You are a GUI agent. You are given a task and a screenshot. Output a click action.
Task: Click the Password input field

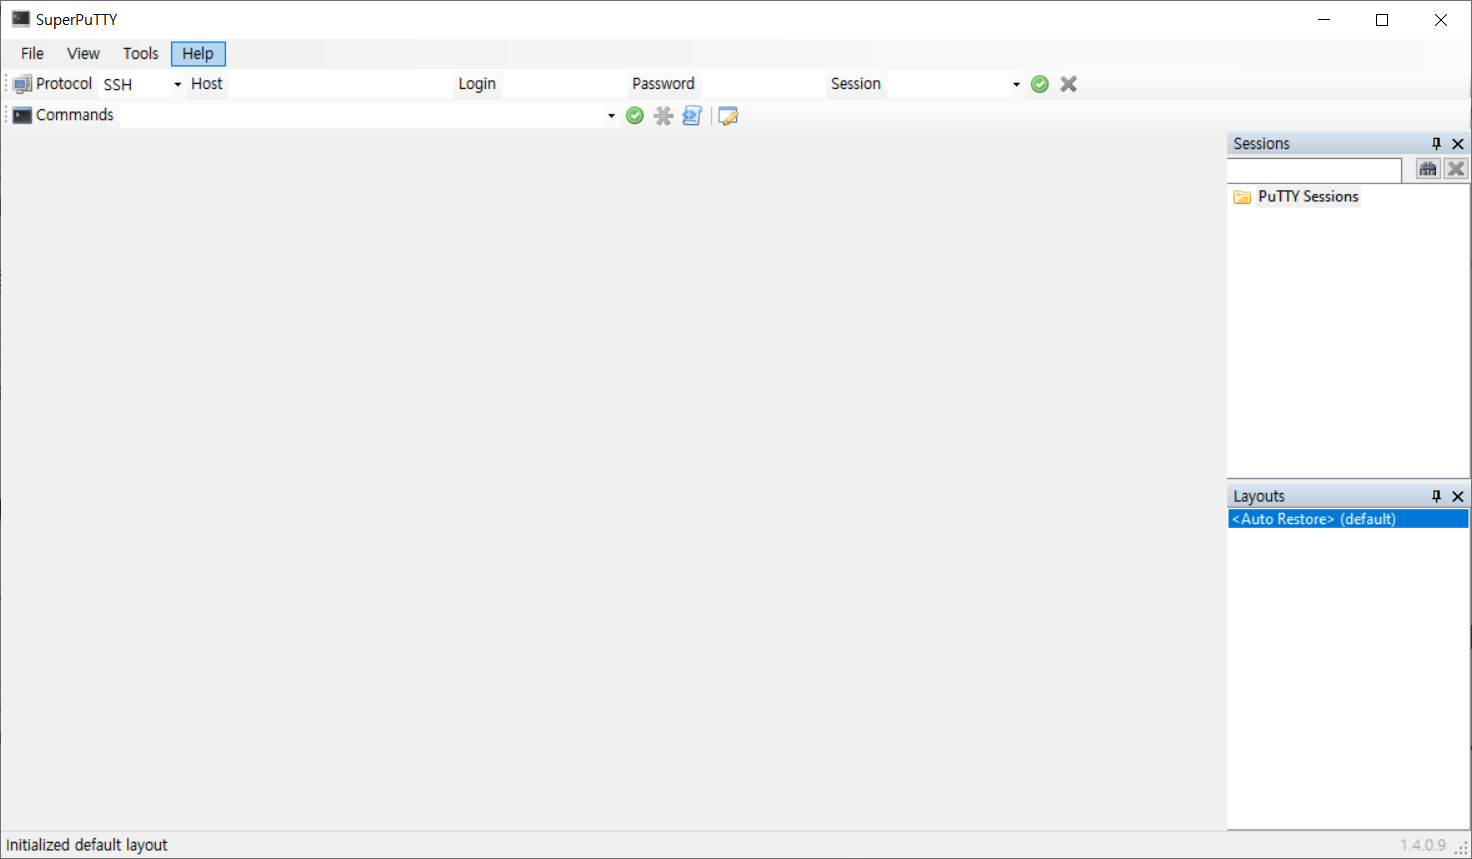[x=761, y=85]
